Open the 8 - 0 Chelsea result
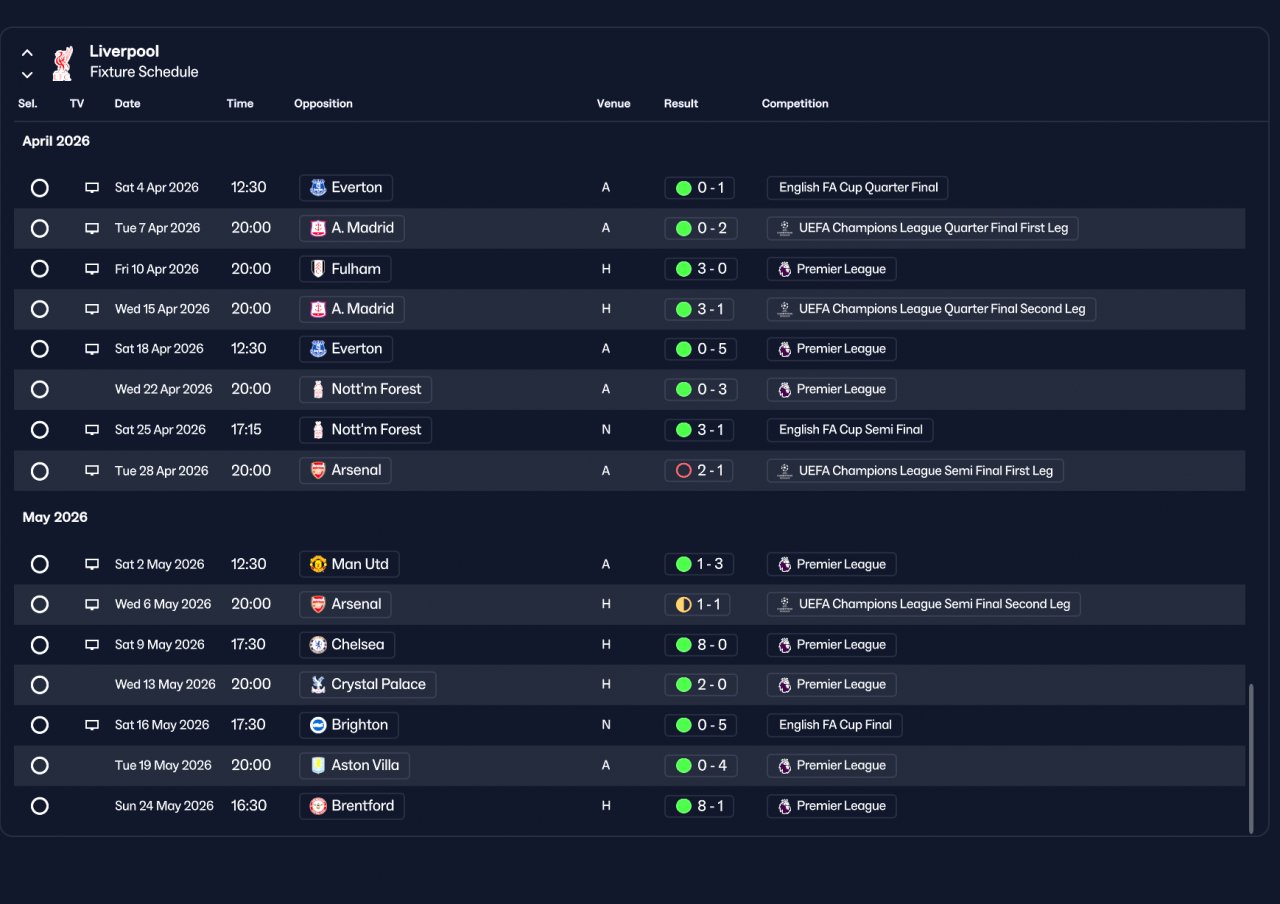Viewport: 1280px width, 904px height. [699, 645]
